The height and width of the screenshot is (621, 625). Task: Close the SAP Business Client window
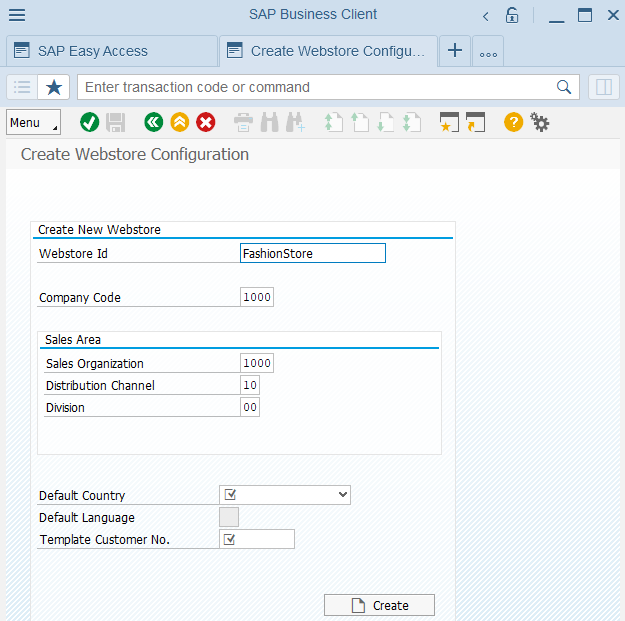(613, 16)
